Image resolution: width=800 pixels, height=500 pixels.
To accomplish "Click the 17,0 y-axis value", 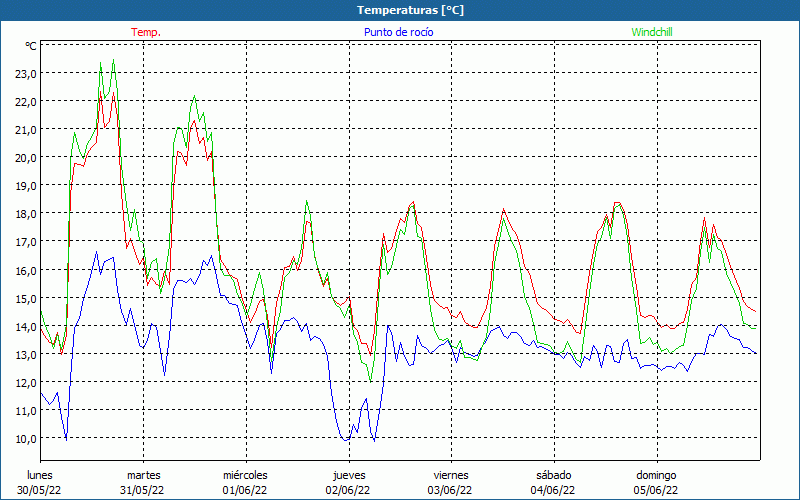I will pos(26,242).
